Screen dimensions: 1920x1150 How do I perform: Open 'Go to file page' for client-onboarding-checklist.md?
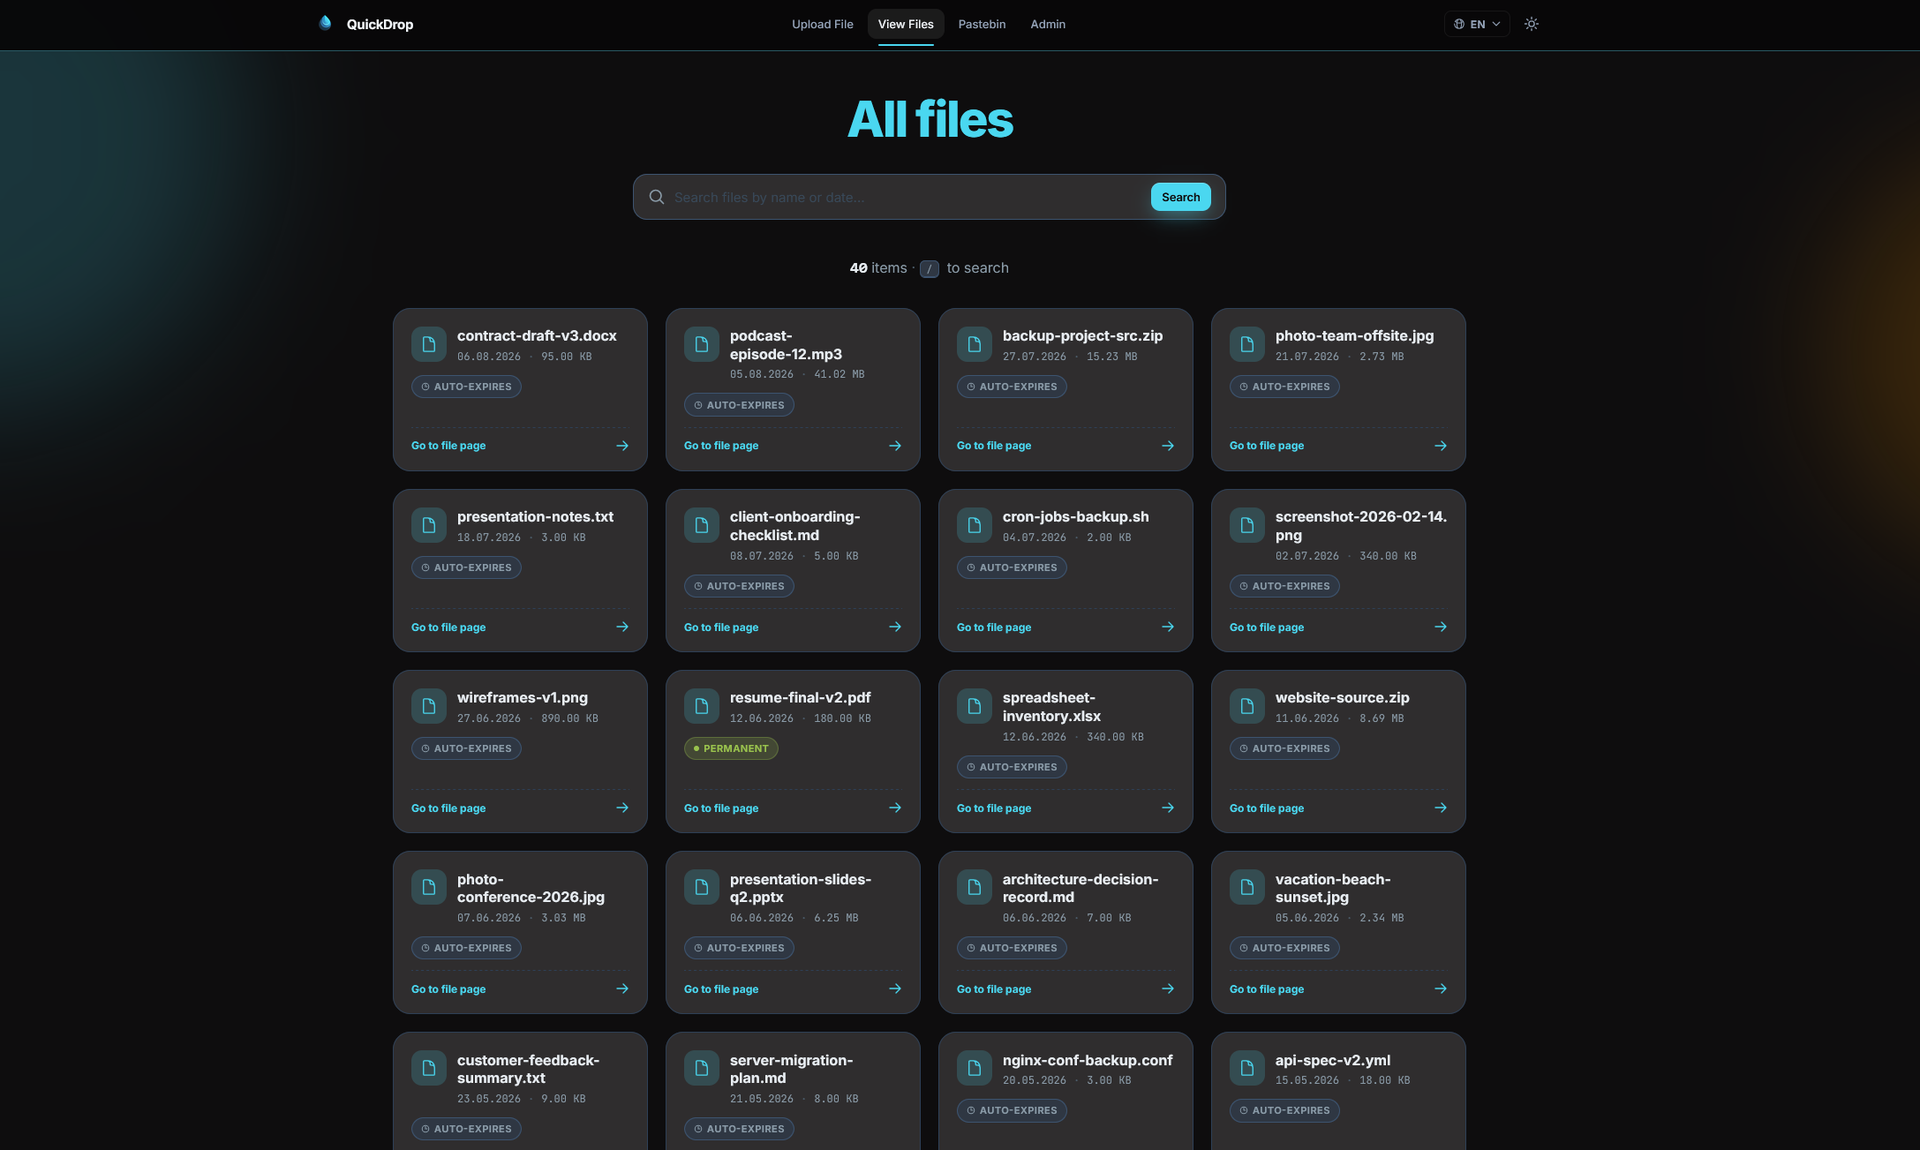(721, 627)
